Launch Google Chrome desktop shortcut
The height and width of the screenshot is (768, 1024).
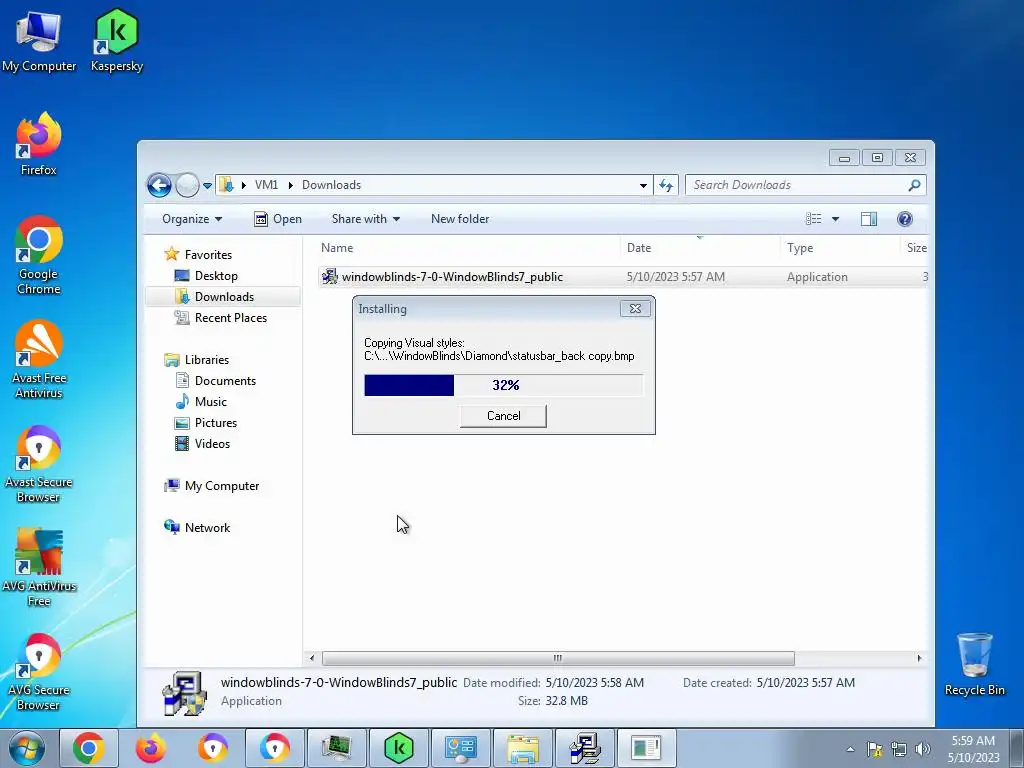pos(39,255)
